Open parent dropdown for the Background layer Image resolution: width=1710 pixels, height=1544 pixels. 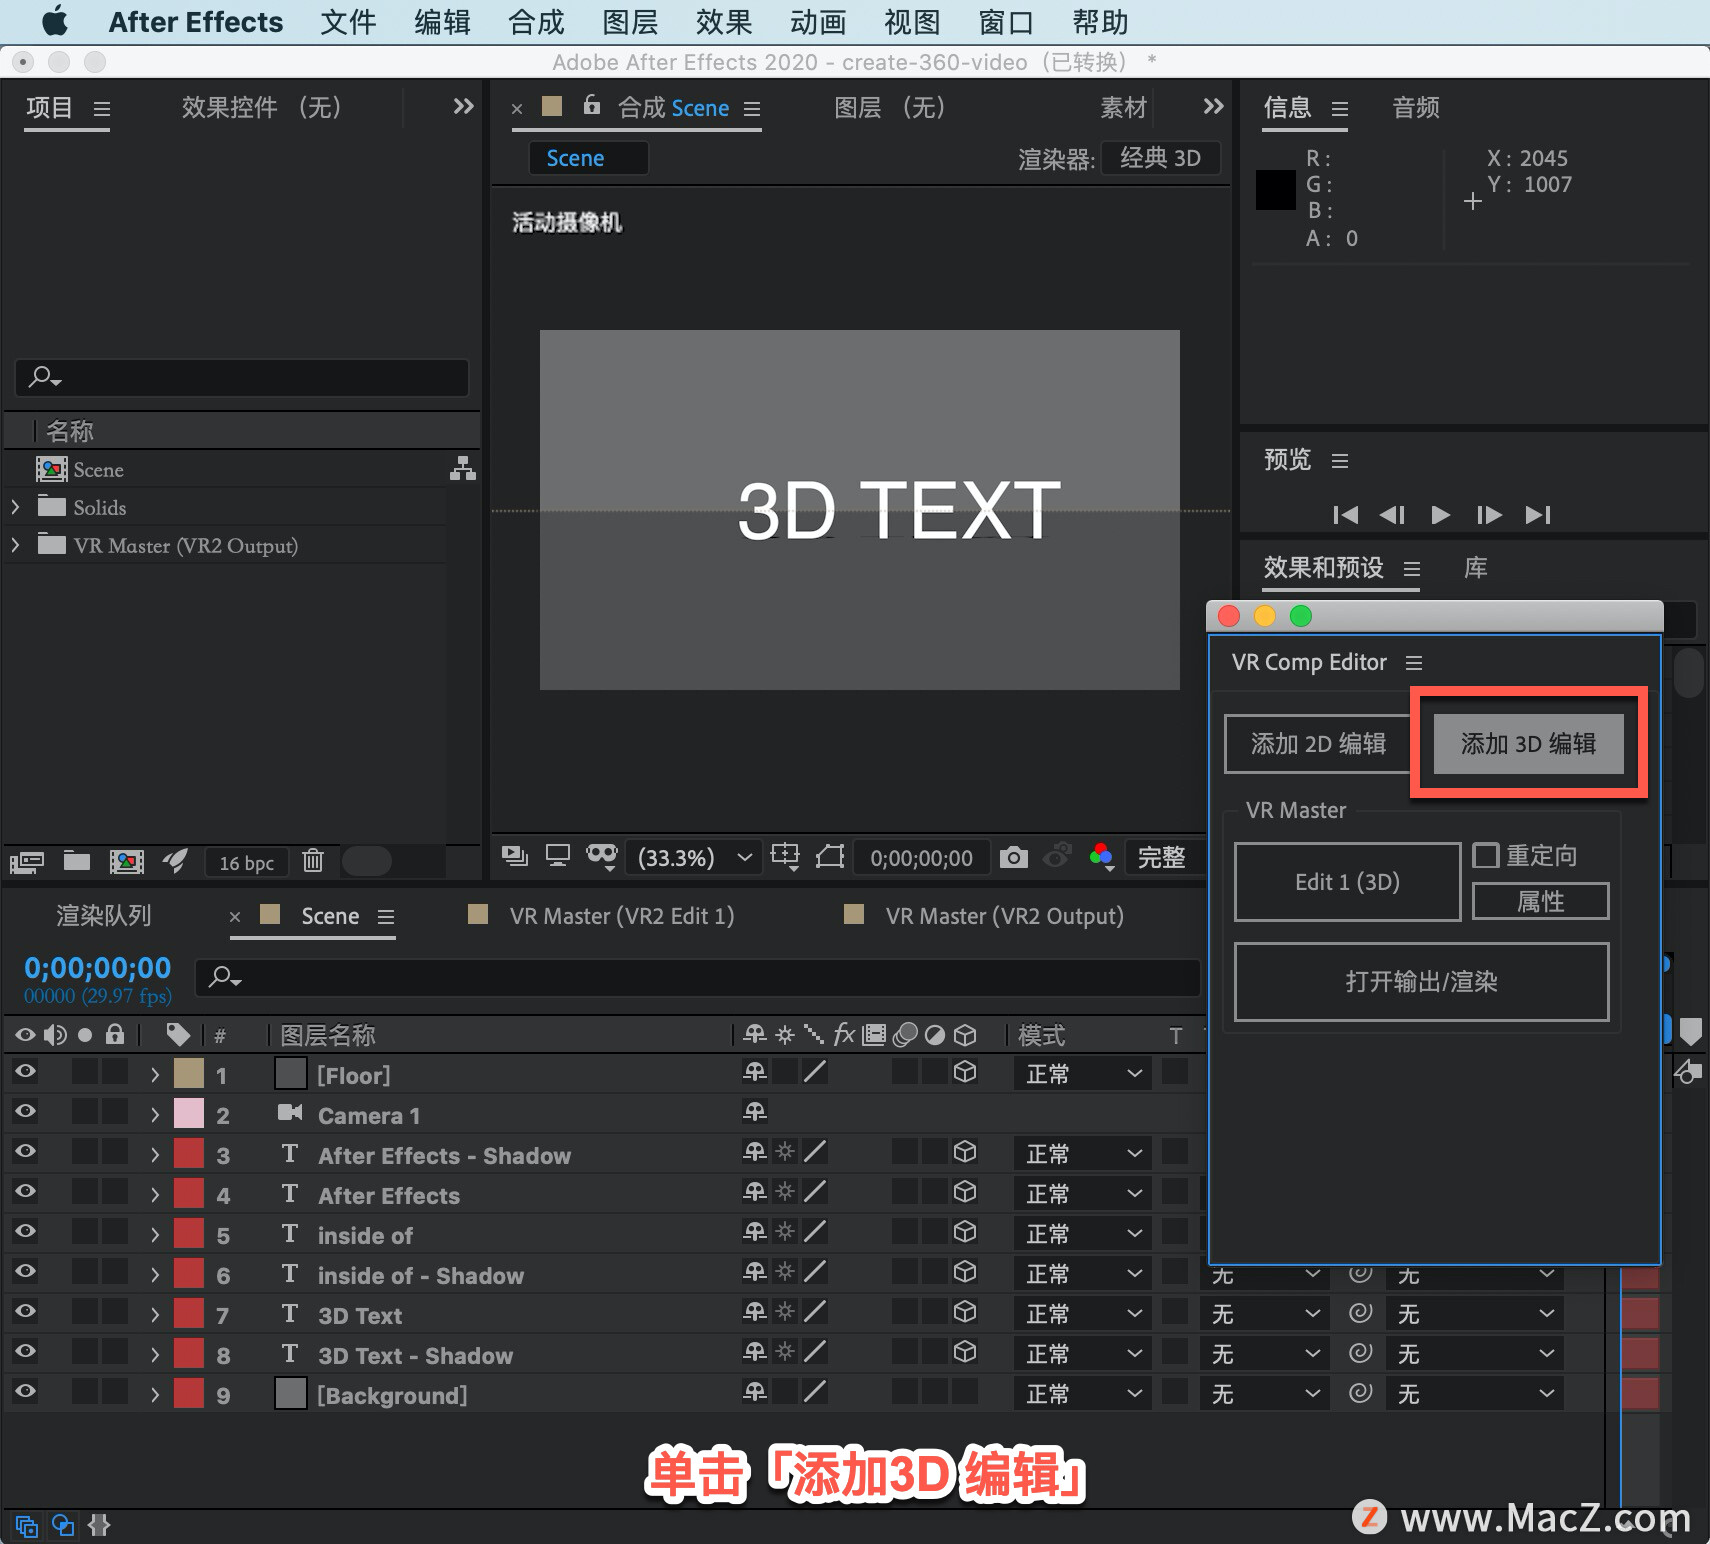pyautogui.click(x=1476, y=1394)
